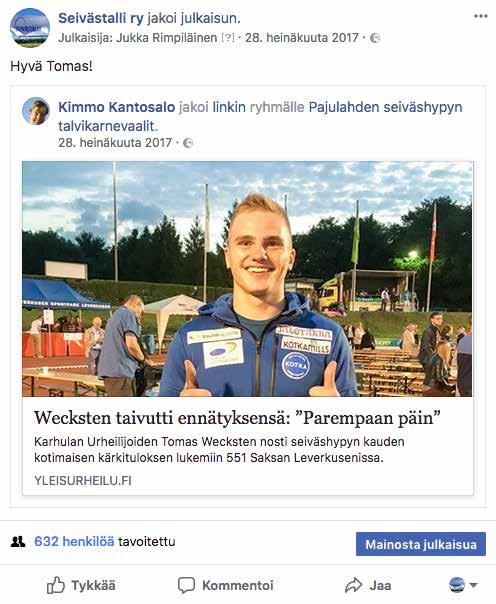The width and height of the screenshot is (496, 604).
Task: Open the Seivästalli ry profile picture
Action: point(30,28)
